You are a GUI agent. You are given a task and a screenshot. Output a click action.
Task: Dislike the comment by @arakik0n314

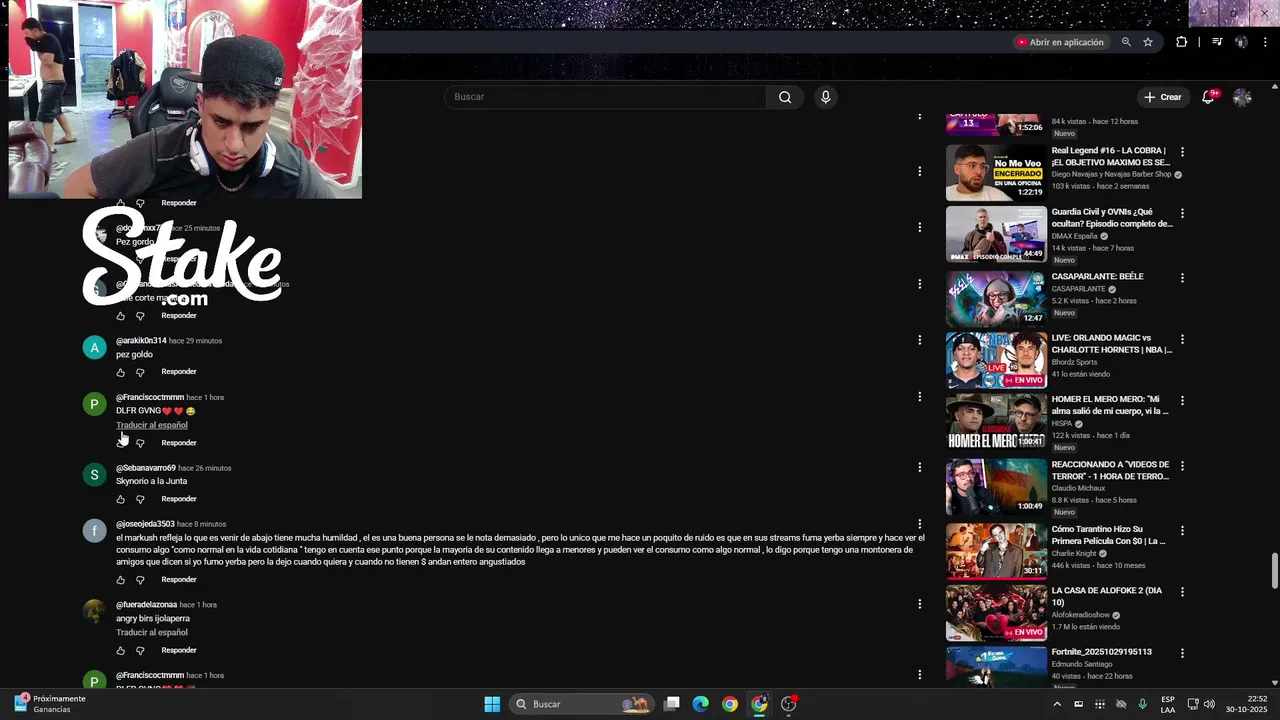pyautogui.click(x=140, y=372)
